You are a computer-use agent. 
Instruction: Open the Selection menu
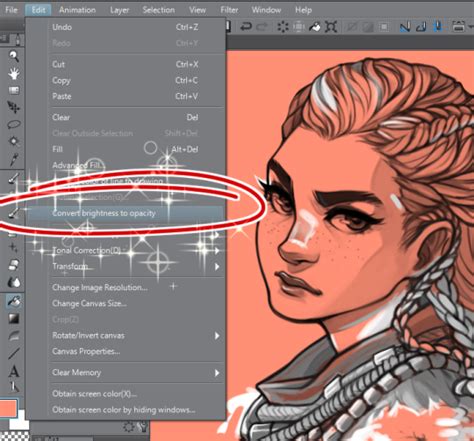coord(159,10)
